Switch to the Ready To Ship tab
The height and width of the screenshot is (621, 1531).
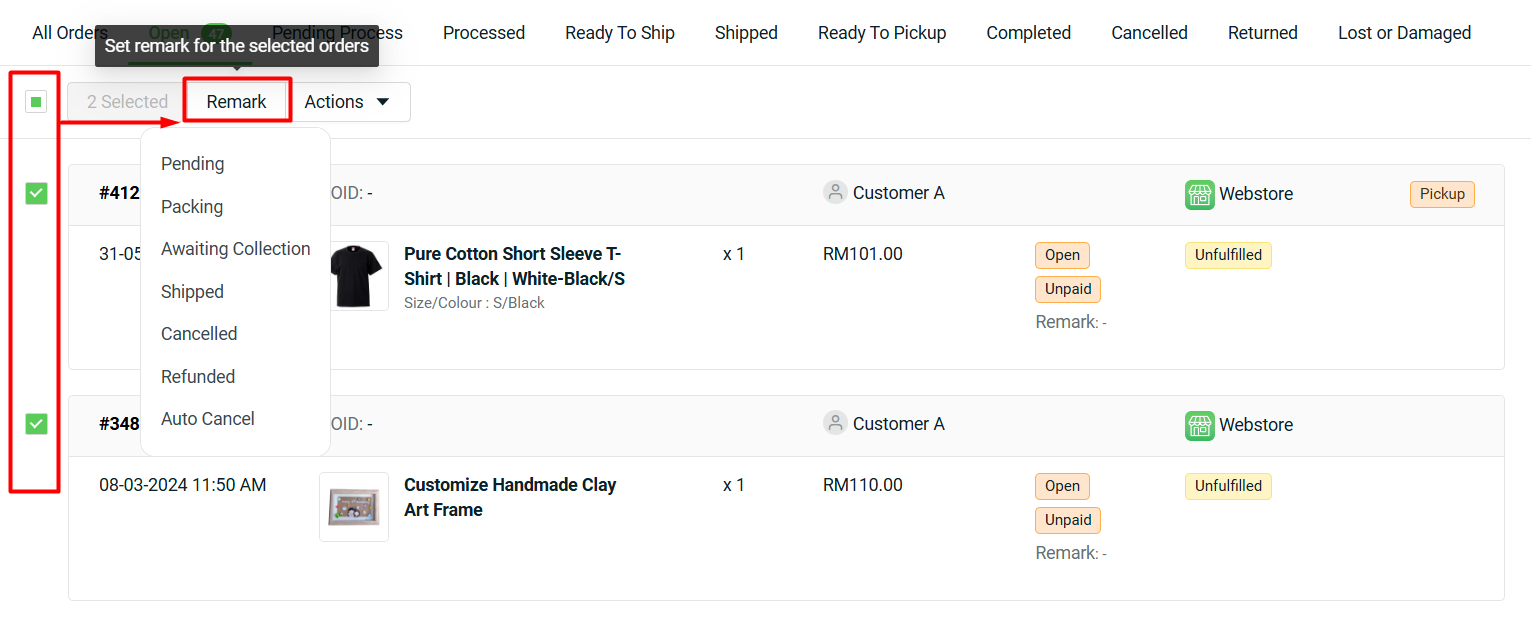point(620,33)
